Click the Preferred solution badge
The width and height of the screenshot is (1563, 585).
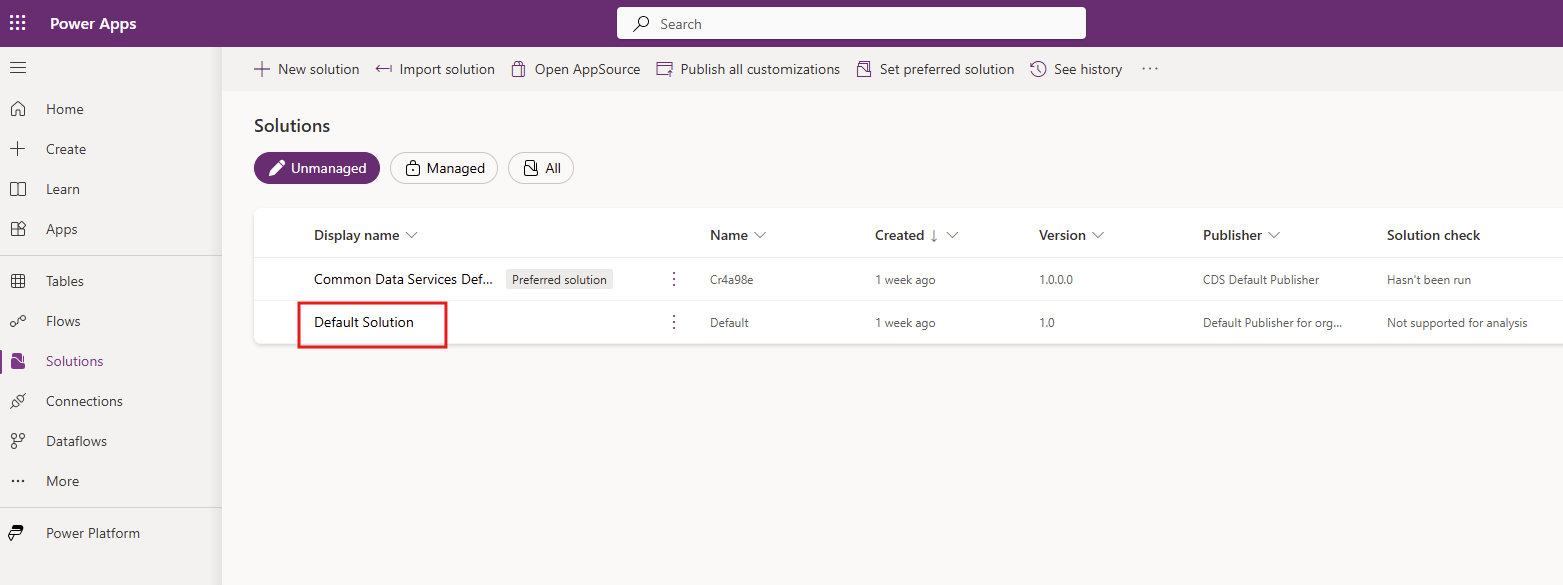[559, 280]
